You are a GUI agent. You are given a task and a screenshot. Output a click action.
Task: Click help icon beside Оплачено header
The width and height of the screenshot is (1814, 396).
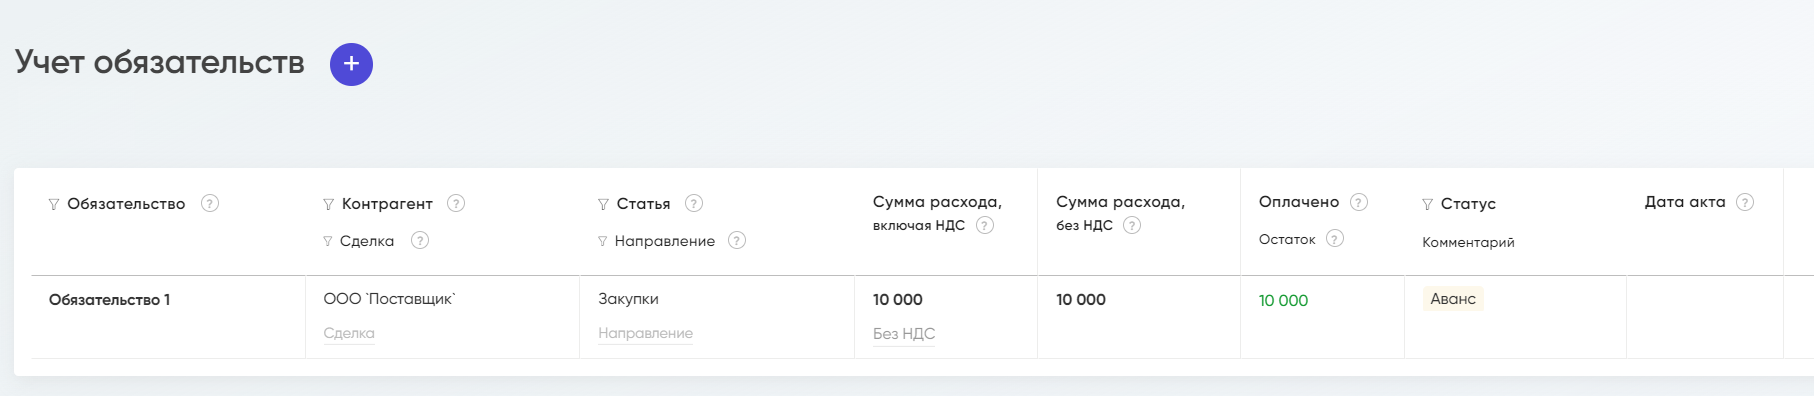1359,202
